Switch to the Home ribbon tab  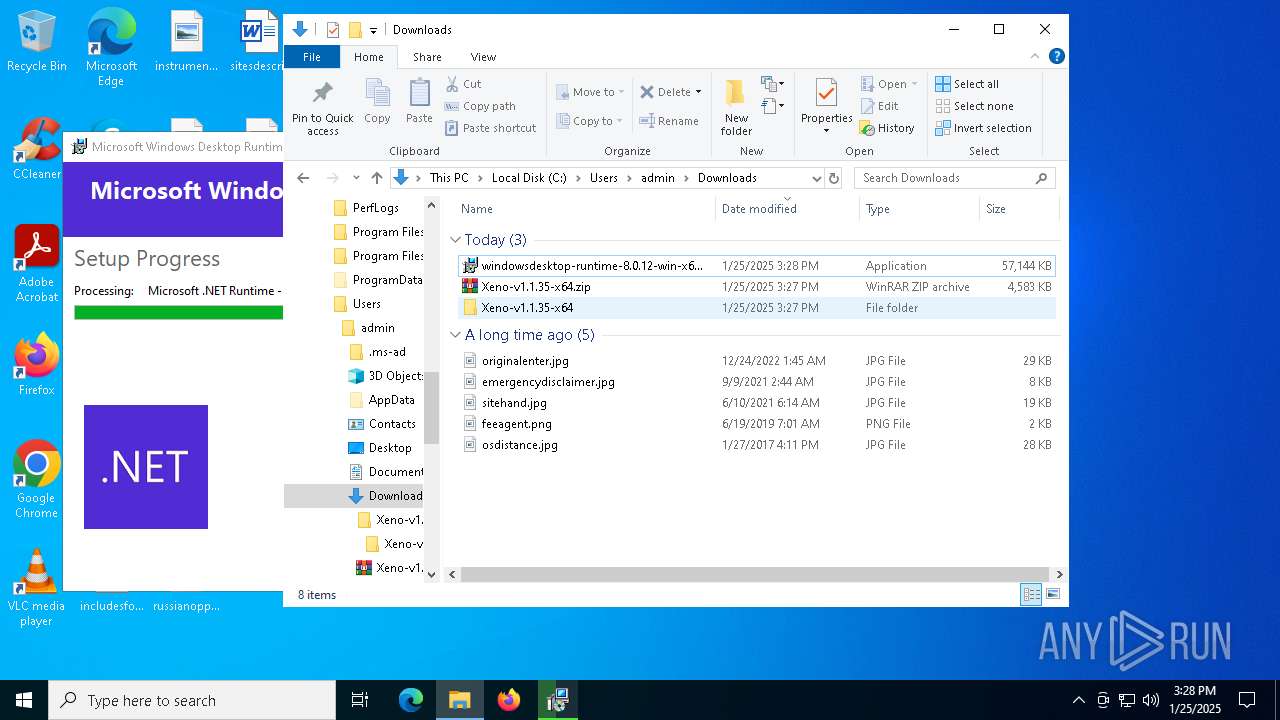click(369, 57)
